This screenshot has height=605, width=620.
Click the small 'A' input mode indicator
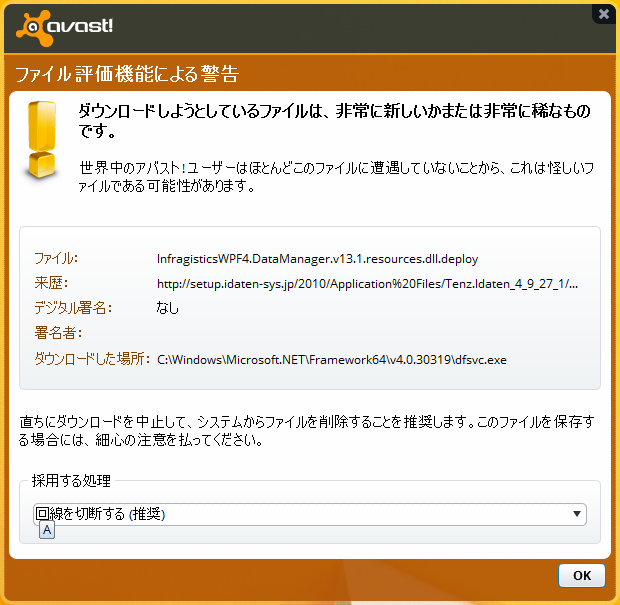pyautogui.click(x=47, y=531)
